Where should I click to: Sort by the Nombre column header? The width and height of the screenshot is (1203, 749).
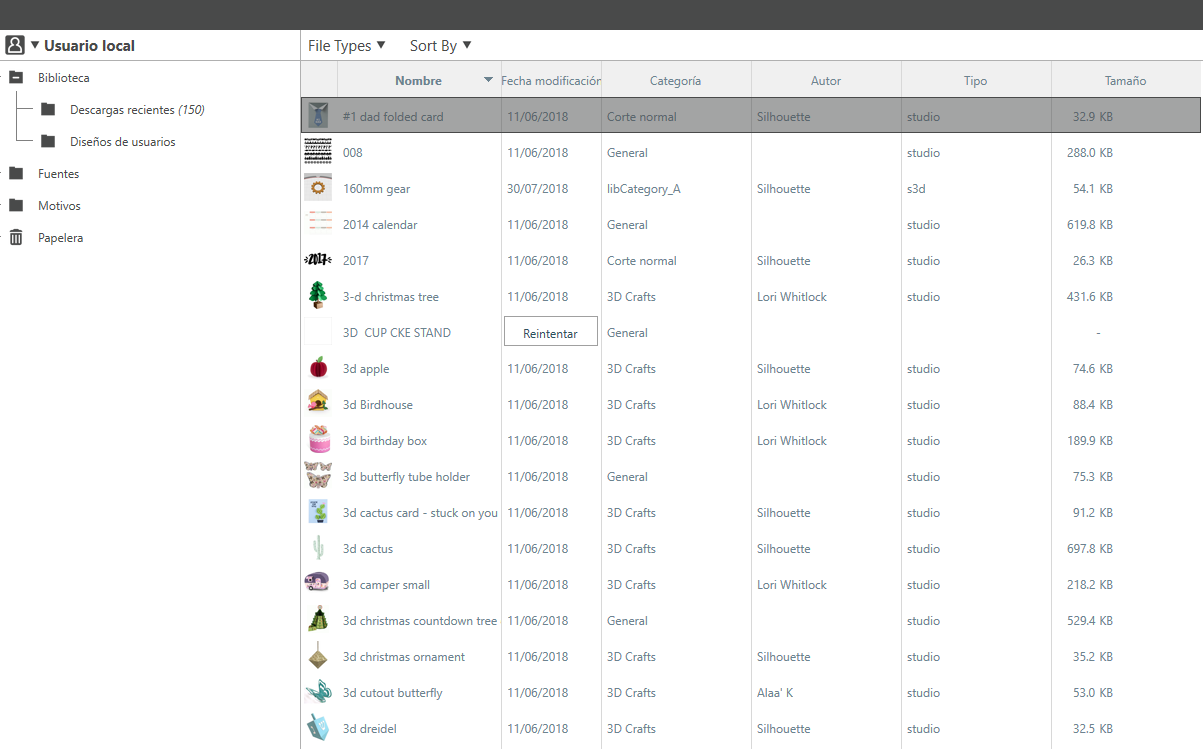(x=419, y=81)
